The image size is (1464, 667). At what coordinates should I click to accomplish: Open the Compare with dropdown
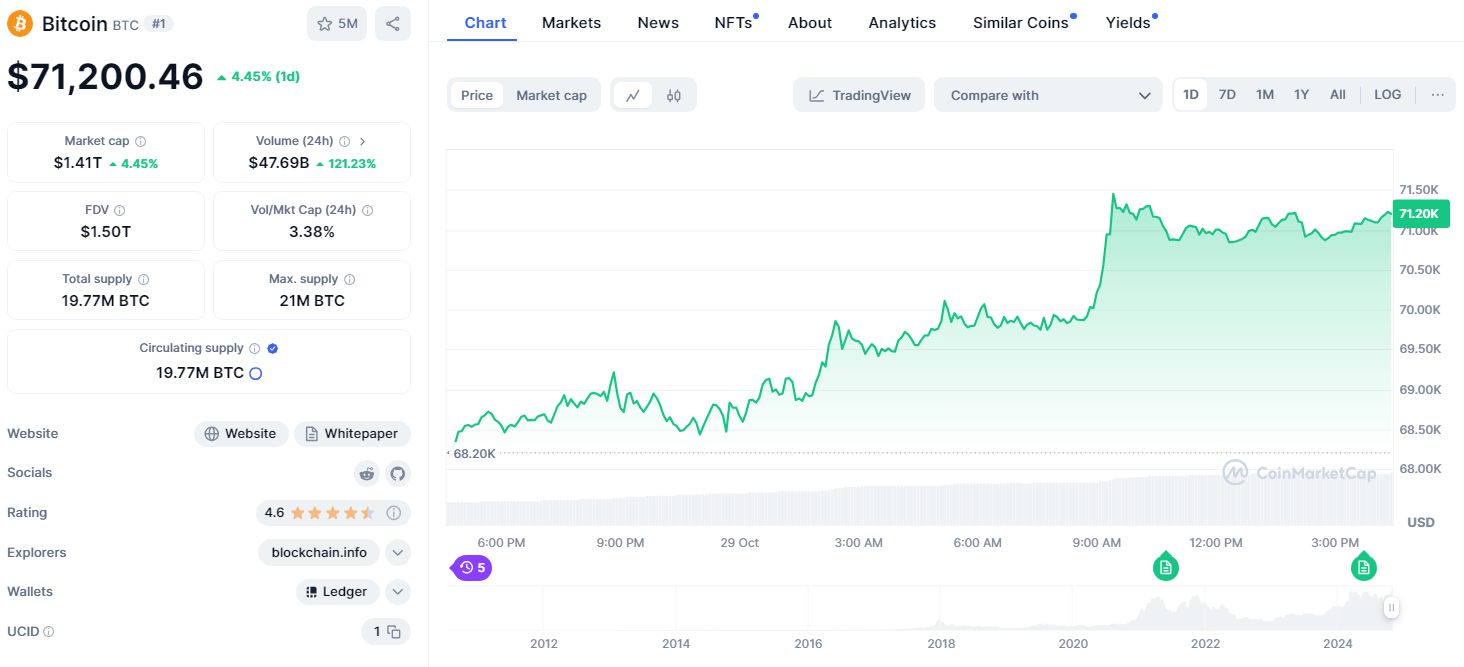click(x=1049, y=95)
